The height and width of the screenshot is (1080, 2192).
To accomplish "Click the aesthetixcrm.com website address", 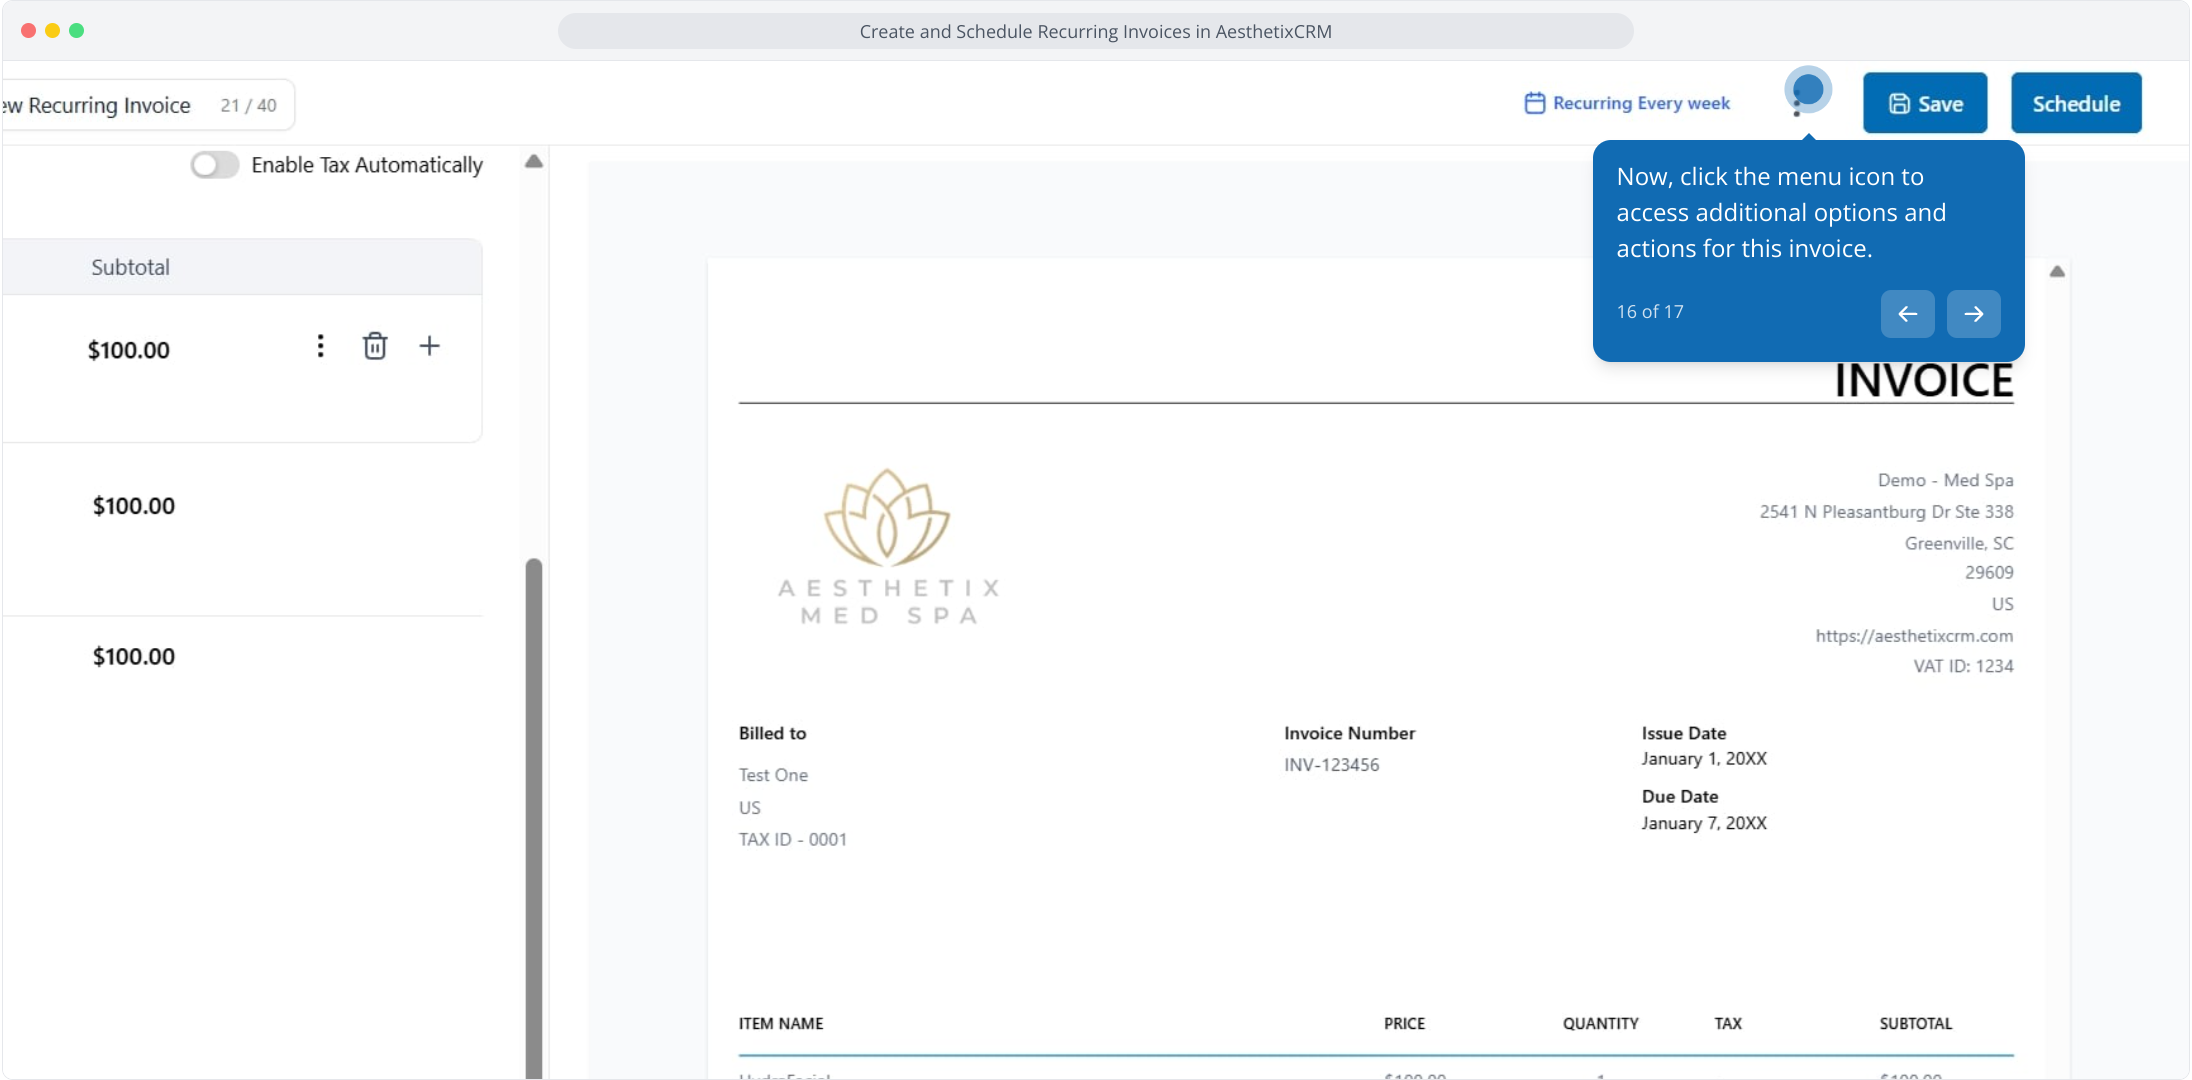I will [1913, 636].
